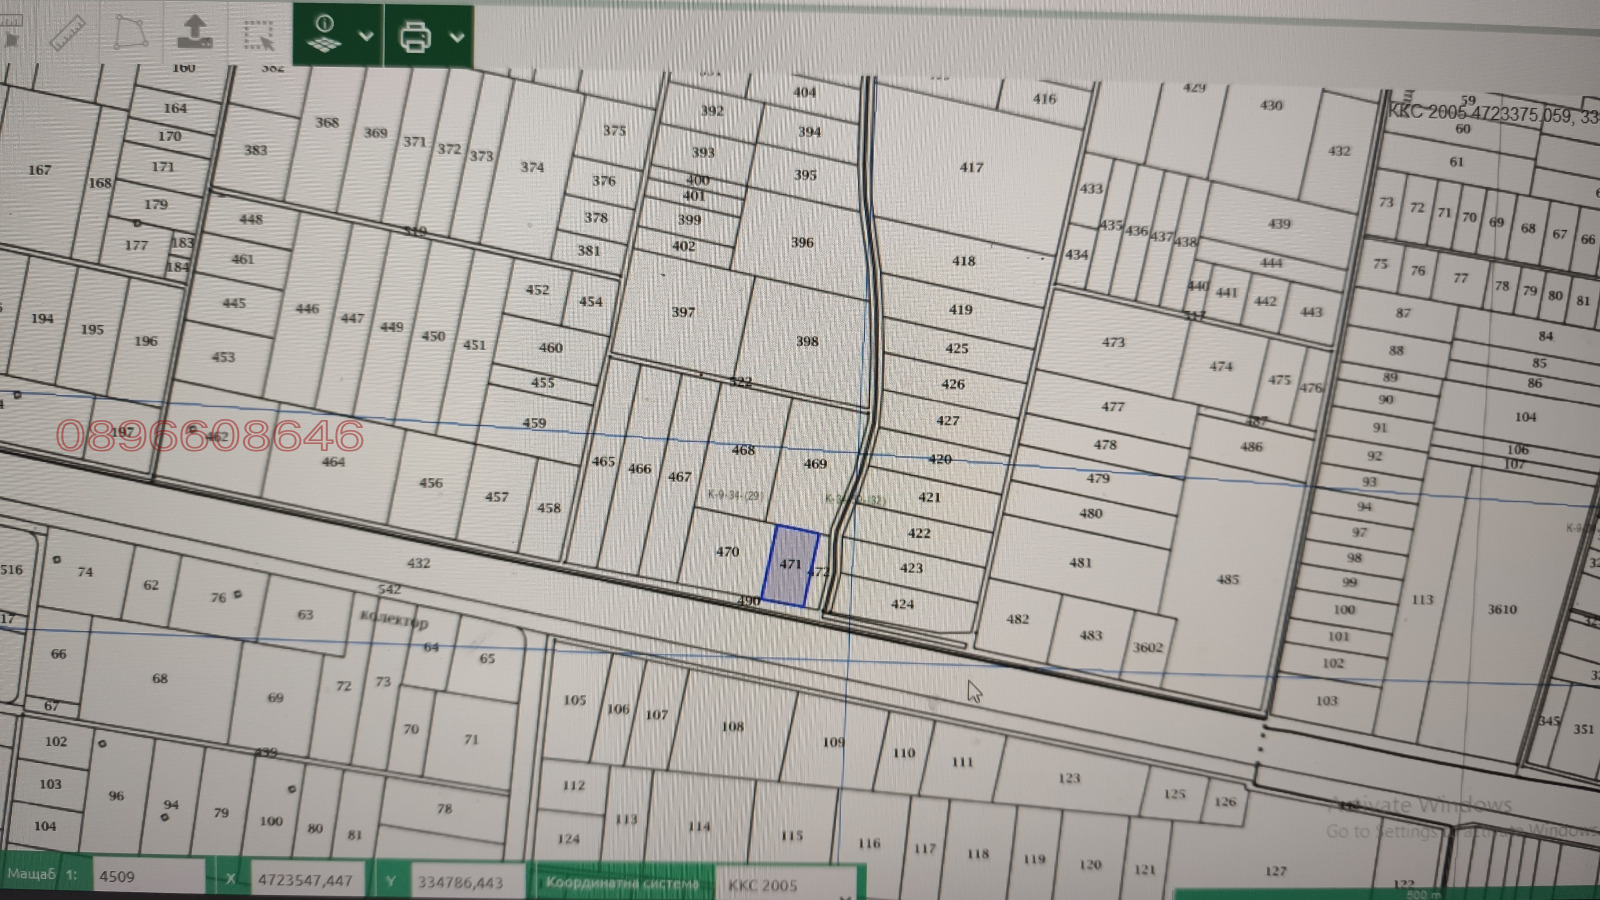Select the highlighted parcel 471
This screenshot has height=900, width=1600.
[790, 566]
